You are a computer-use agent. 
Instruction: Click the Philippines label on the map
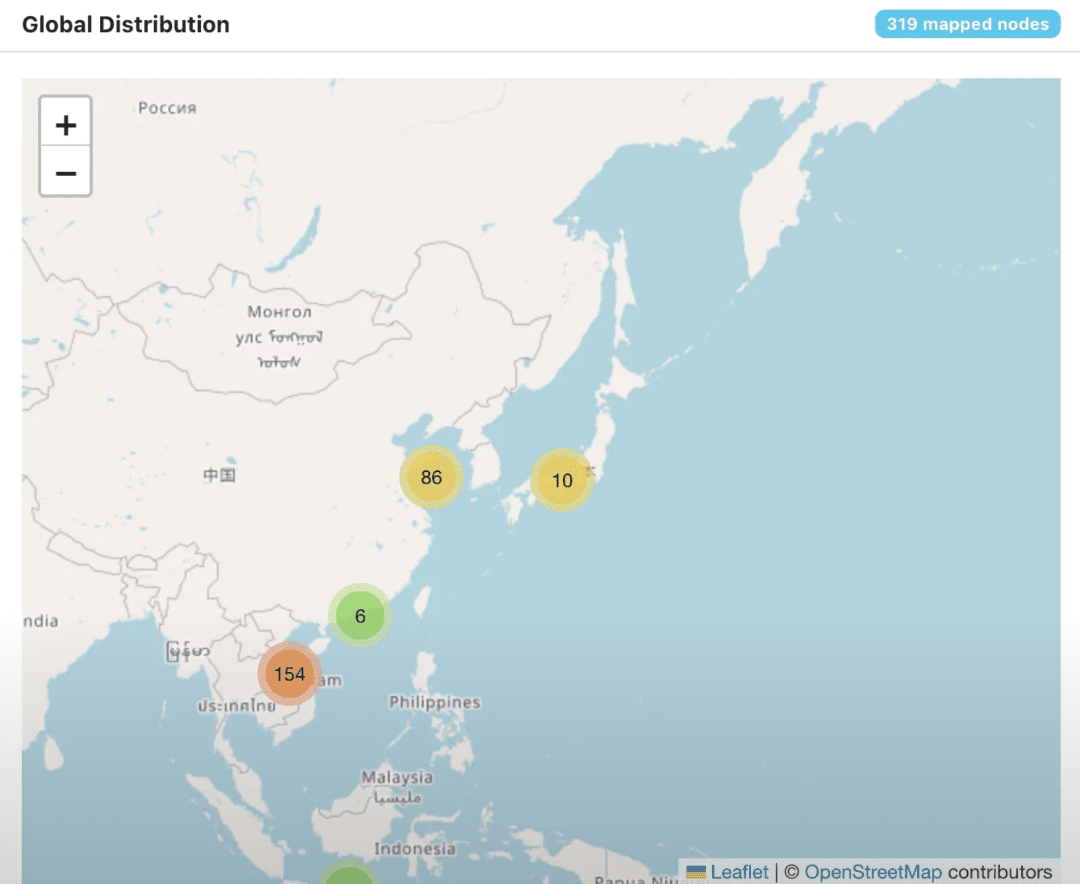tap(435, 702)
